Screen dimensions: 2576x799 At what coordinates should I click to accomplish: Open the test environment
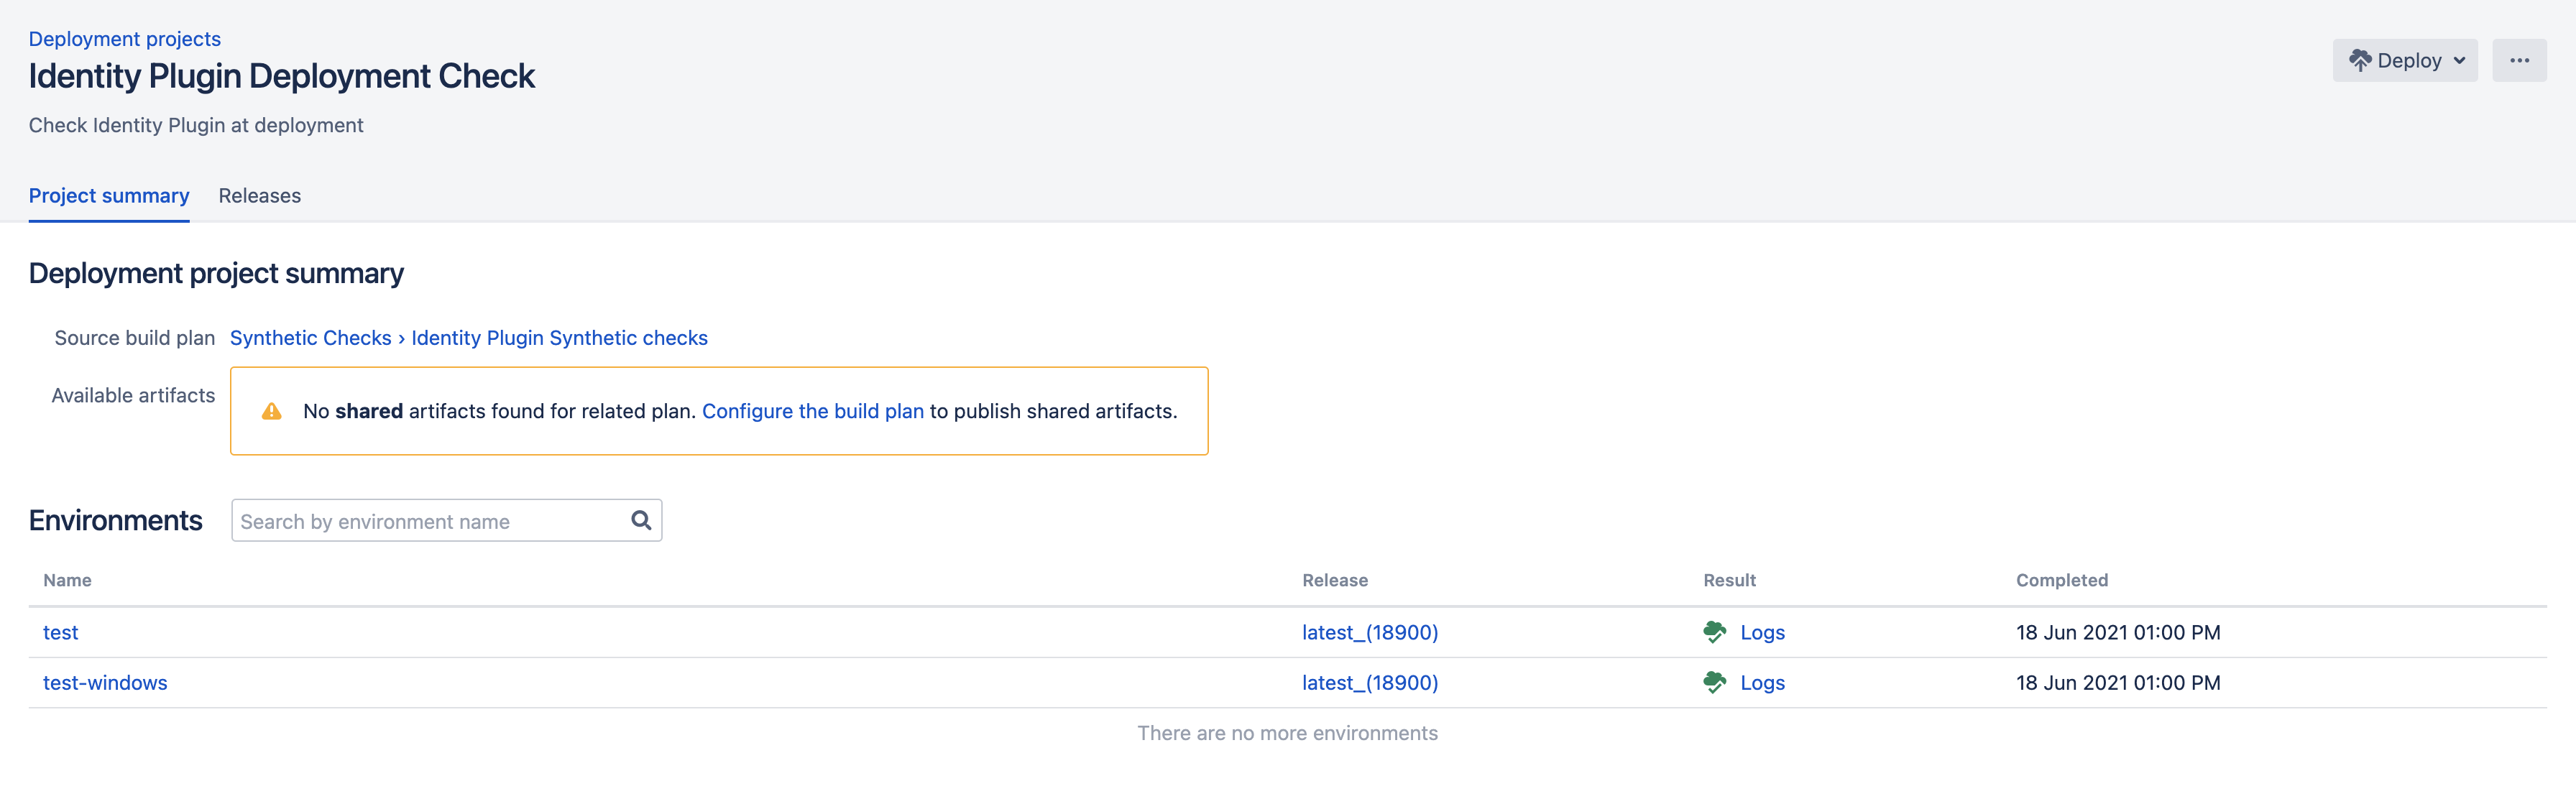61,632
